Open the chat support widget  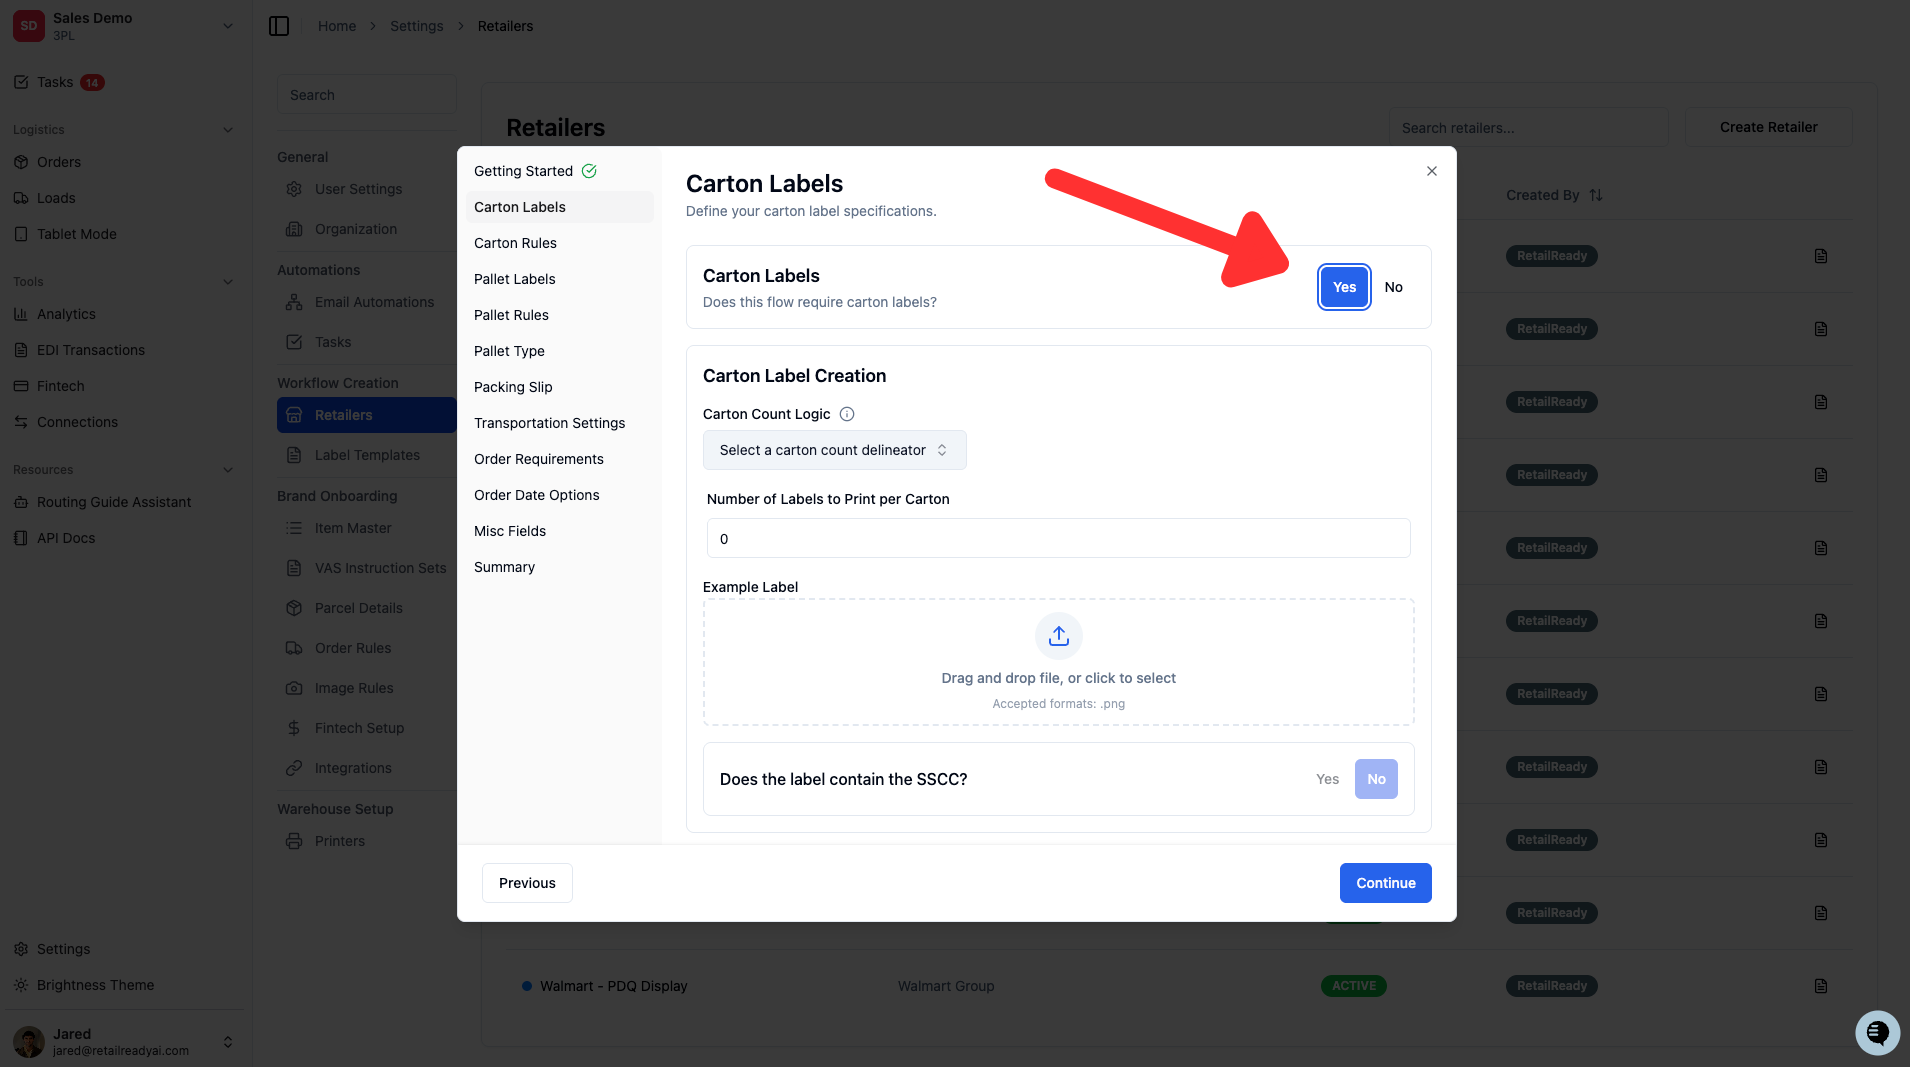pos(1877,1032)
